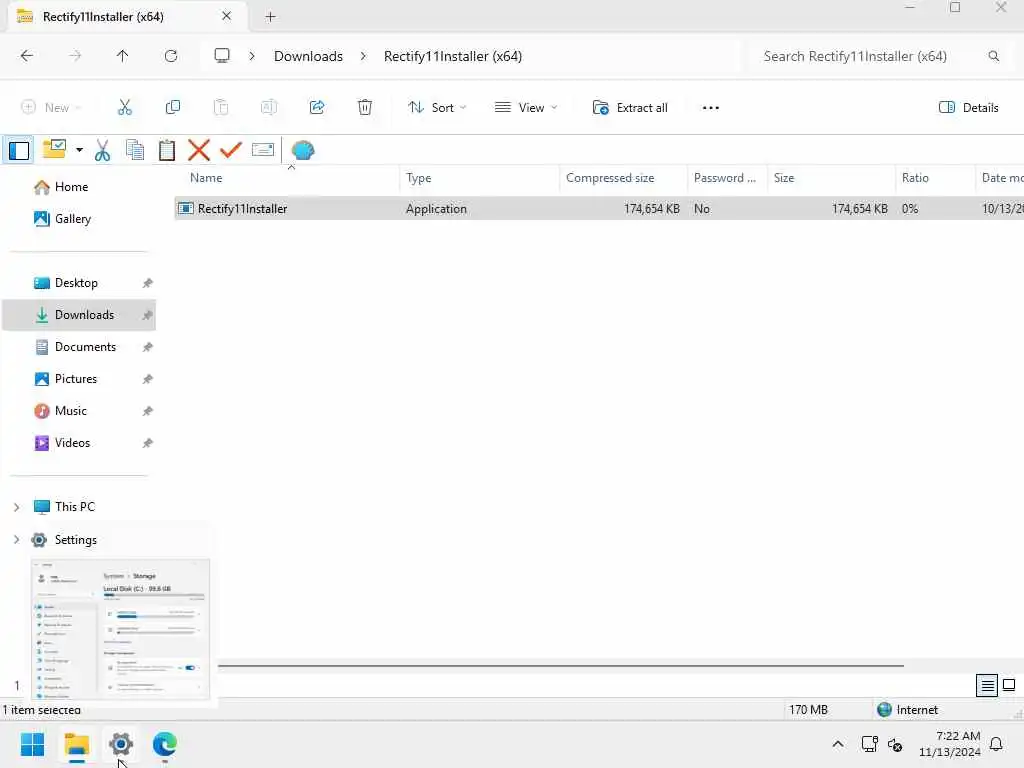Click the This PC monitor icon in address bar
The image size is (1024, 768).
(x=222, y=56)
